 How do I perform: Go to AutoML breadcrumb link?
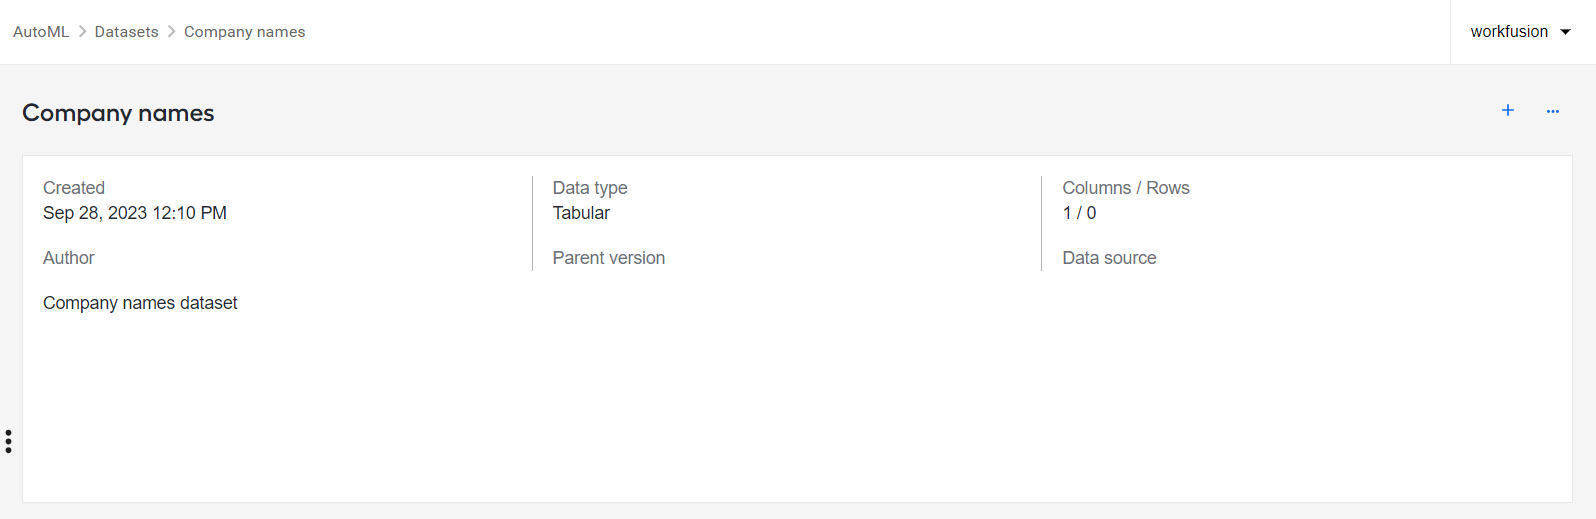coord(41,32)
